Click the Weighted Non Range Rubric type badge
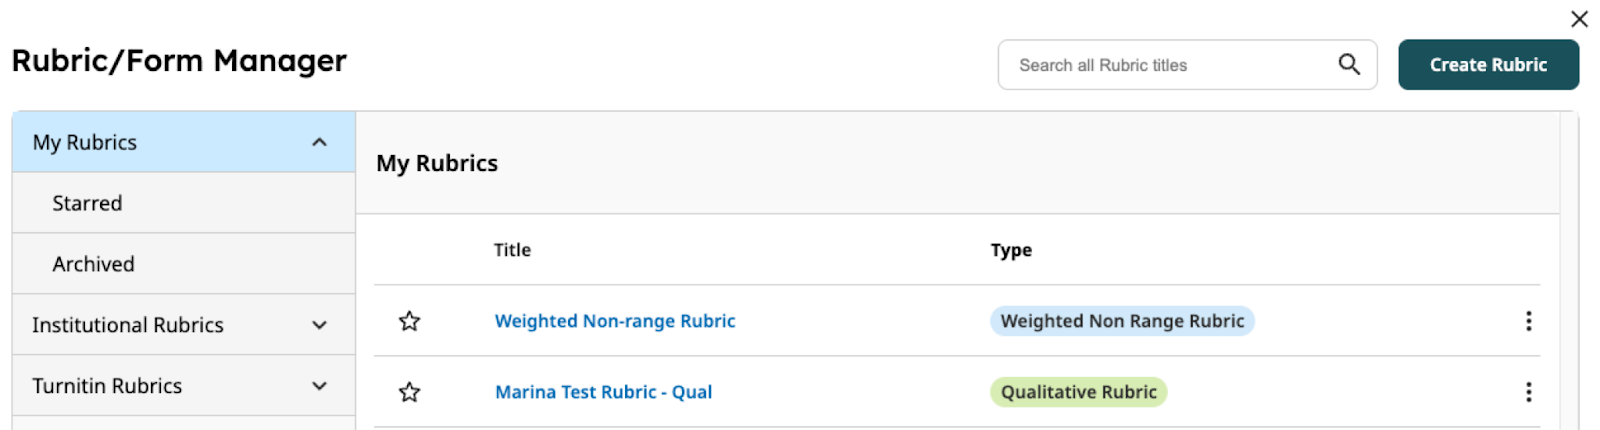 coord(1122,321)
